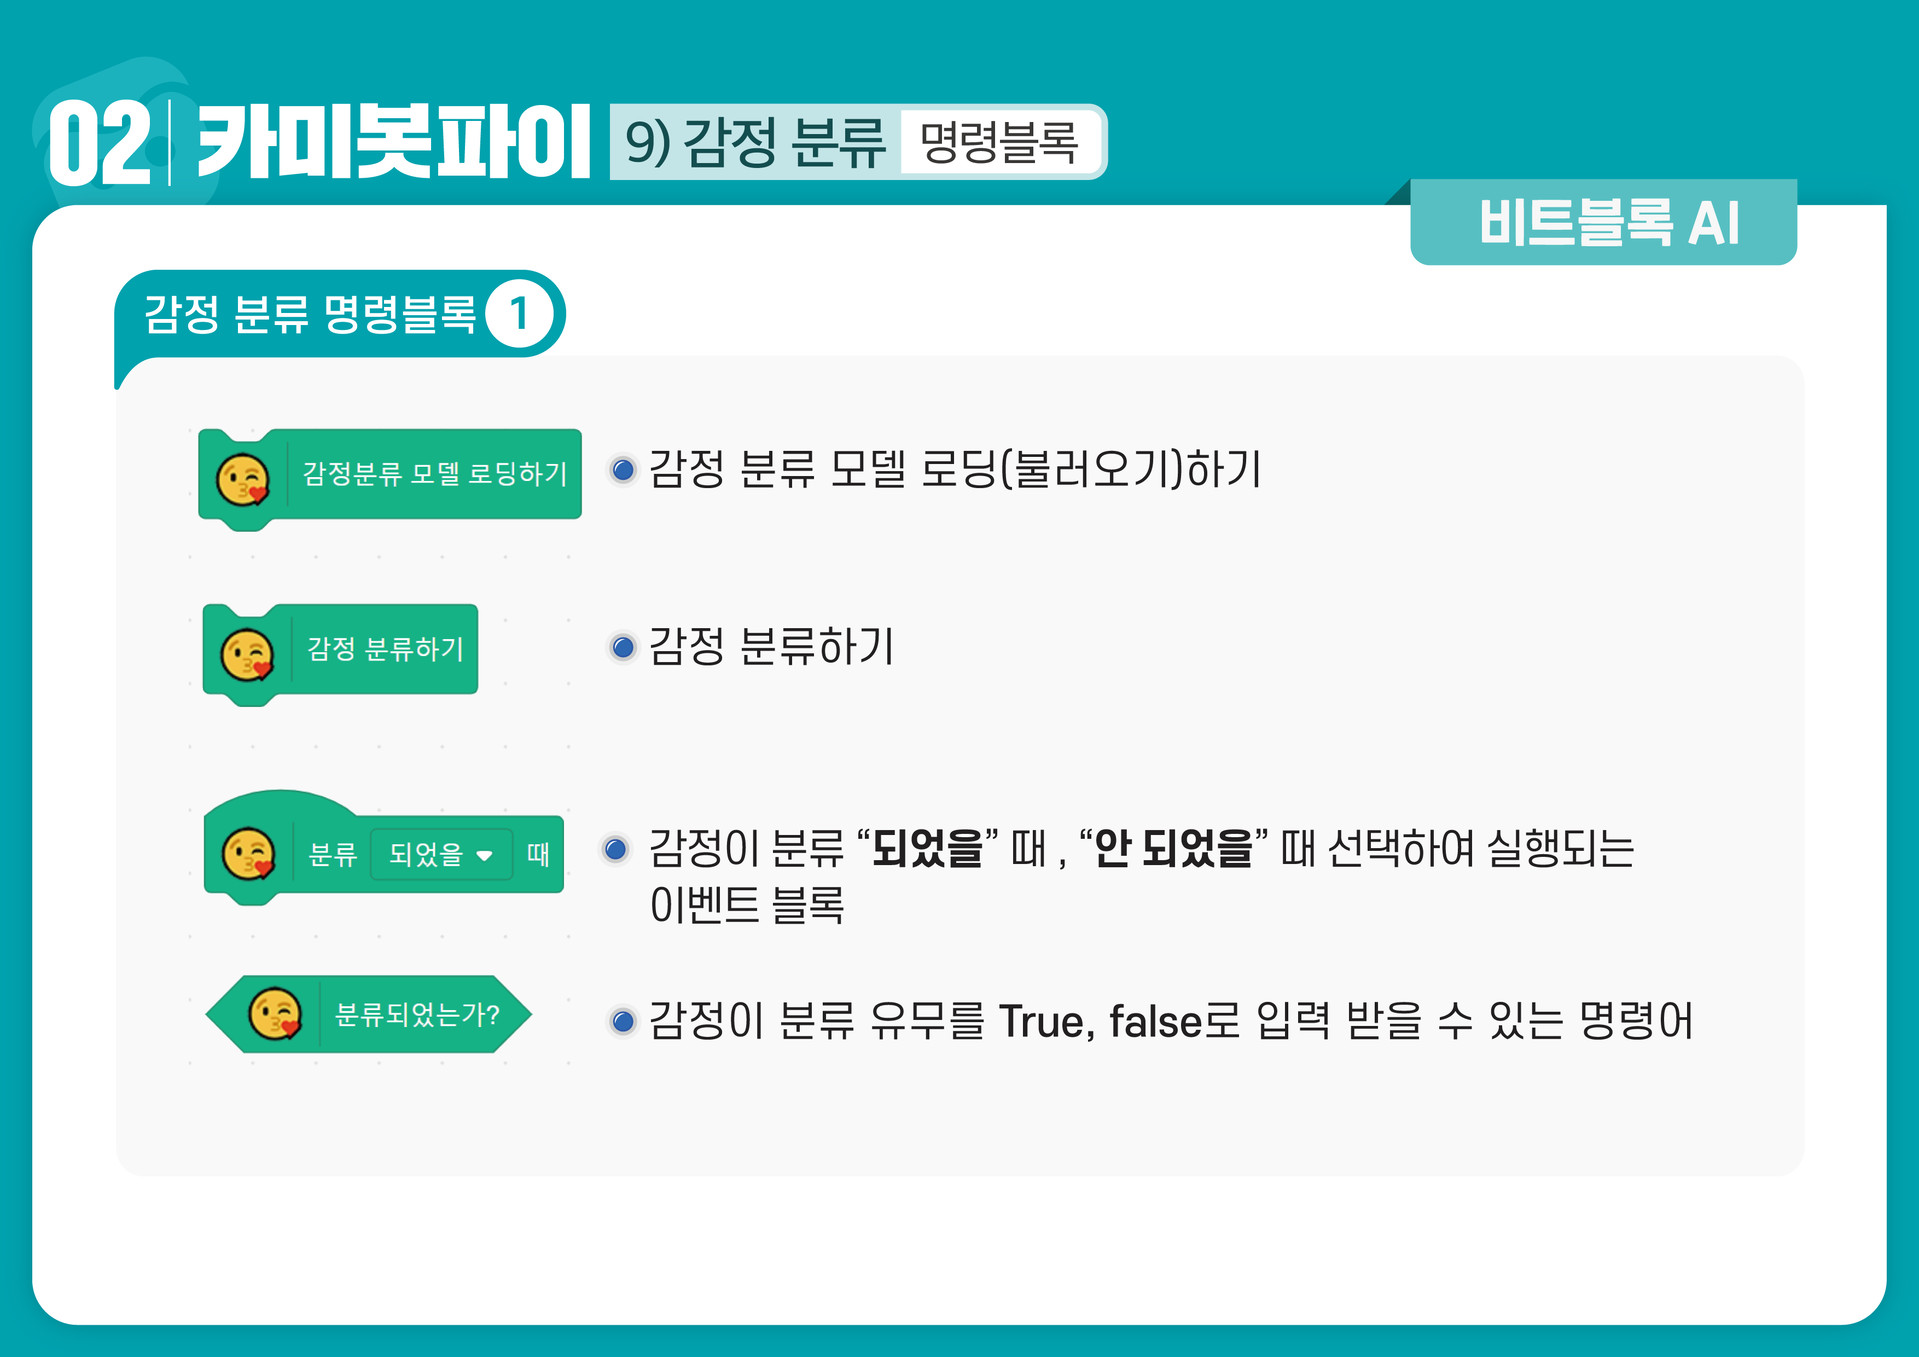Click the 감정분류 모델 로딩하기 block label
This screenshot has height=1357, width=1919.
tap(435, 473)
